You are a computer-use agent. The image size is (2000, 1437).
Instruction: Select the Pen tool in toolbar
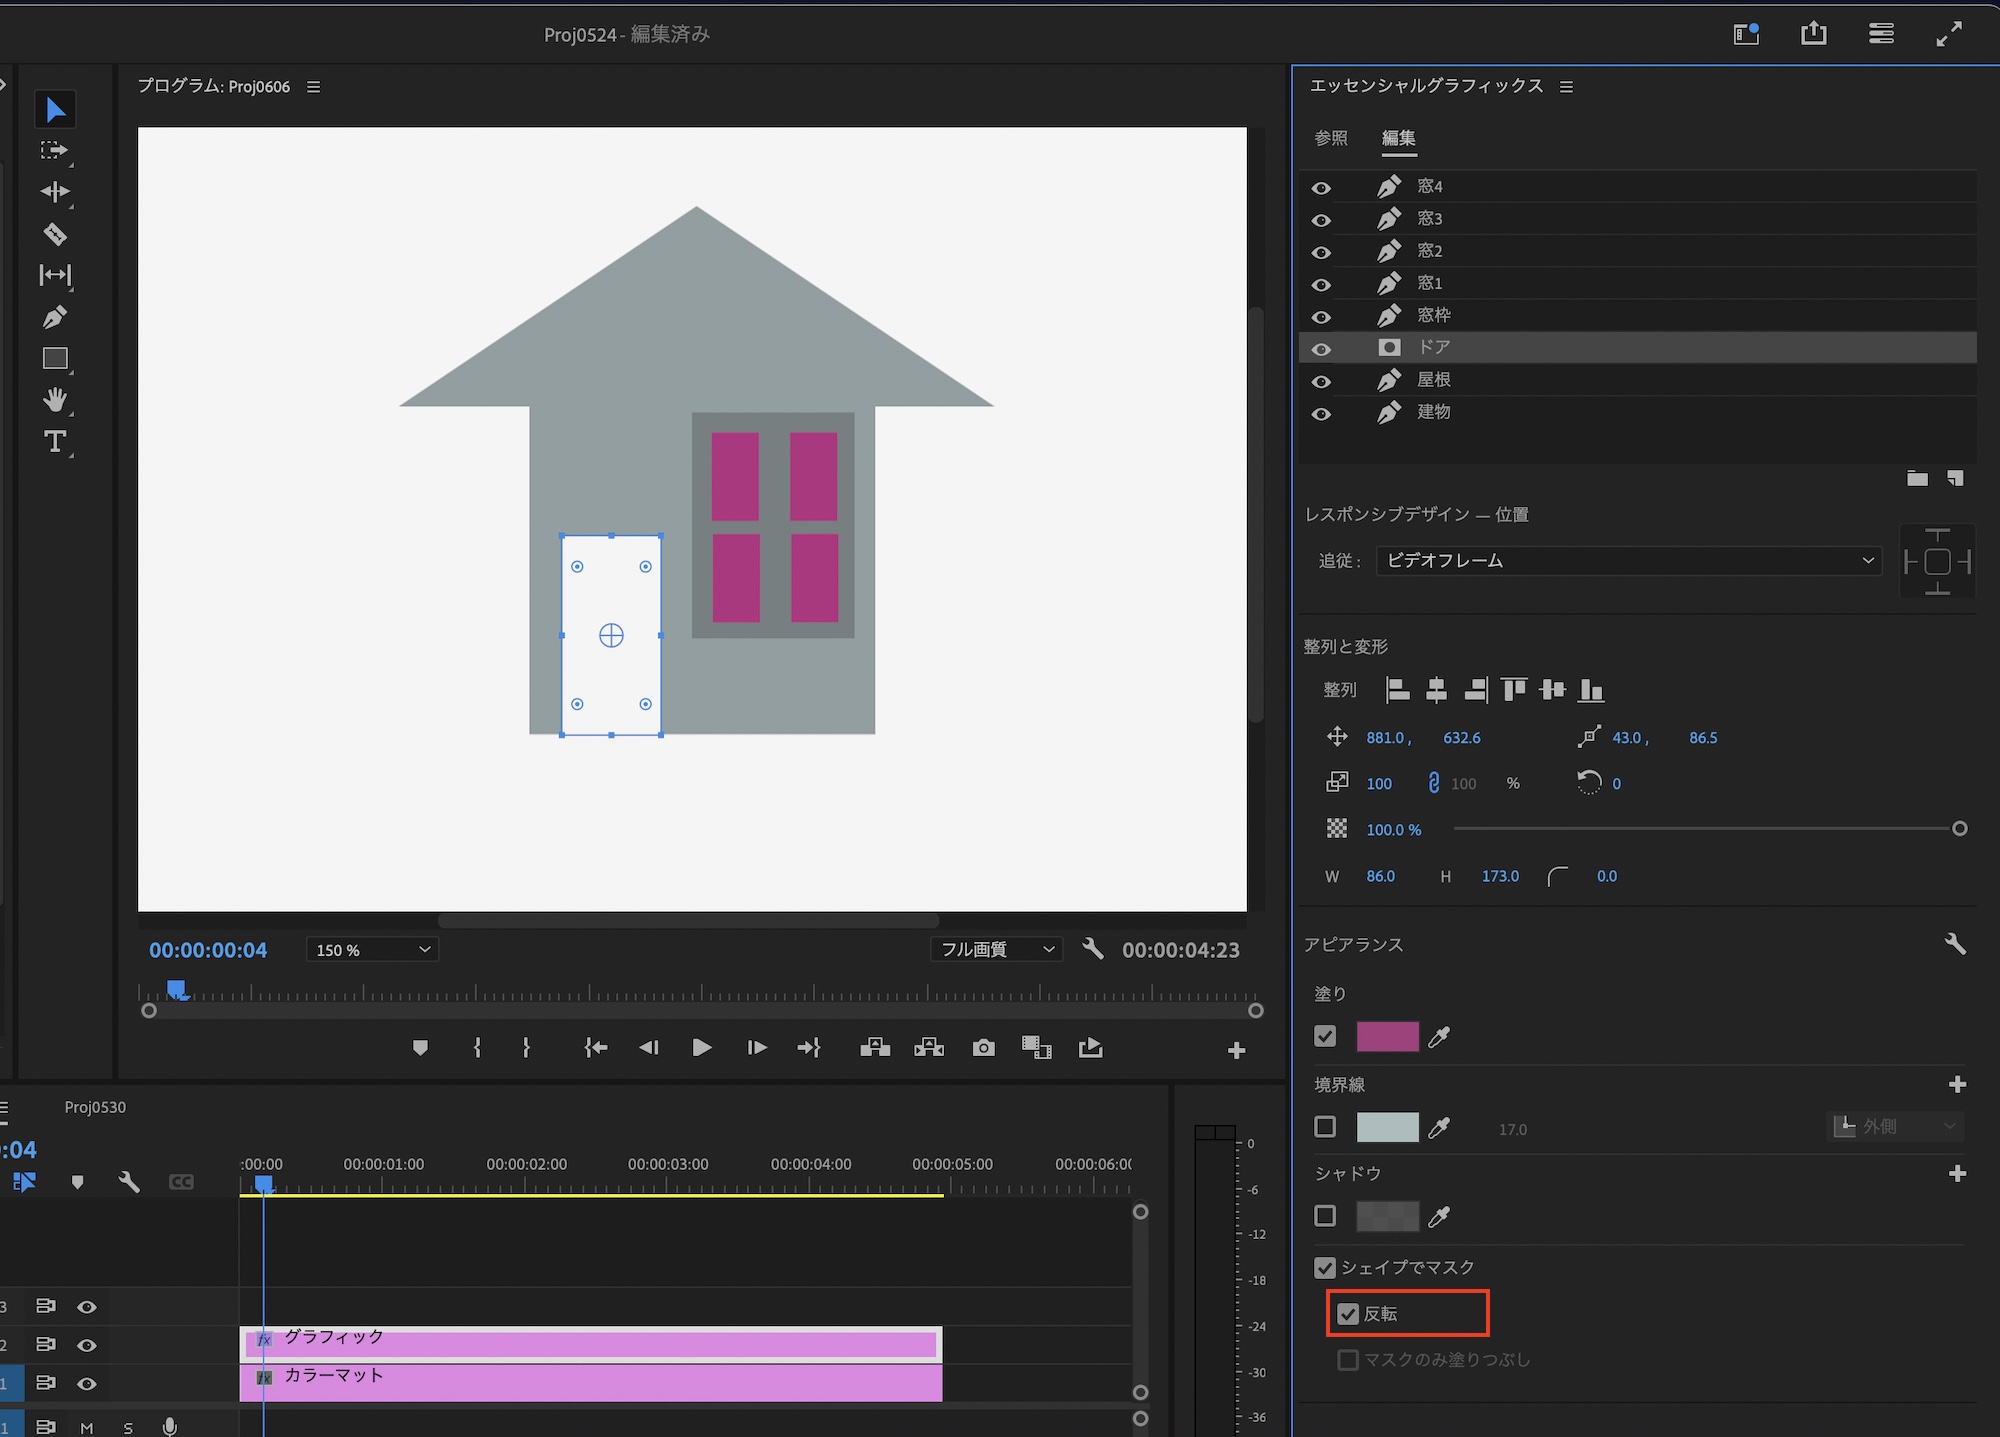click(55, 318)
